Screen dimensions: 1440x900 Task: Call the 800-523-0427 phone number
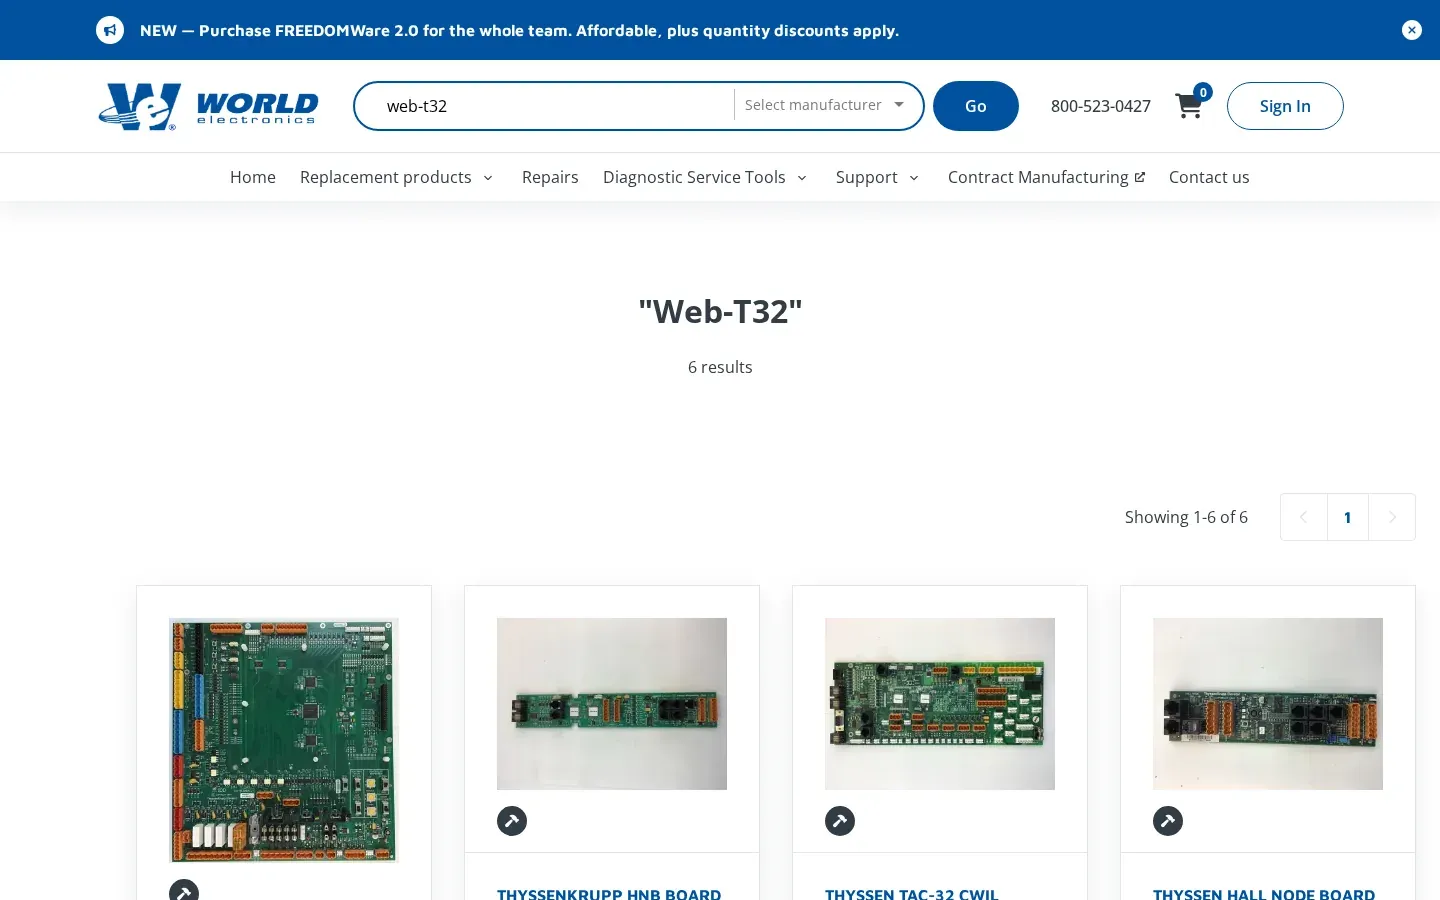click(x=1101, y=106)
